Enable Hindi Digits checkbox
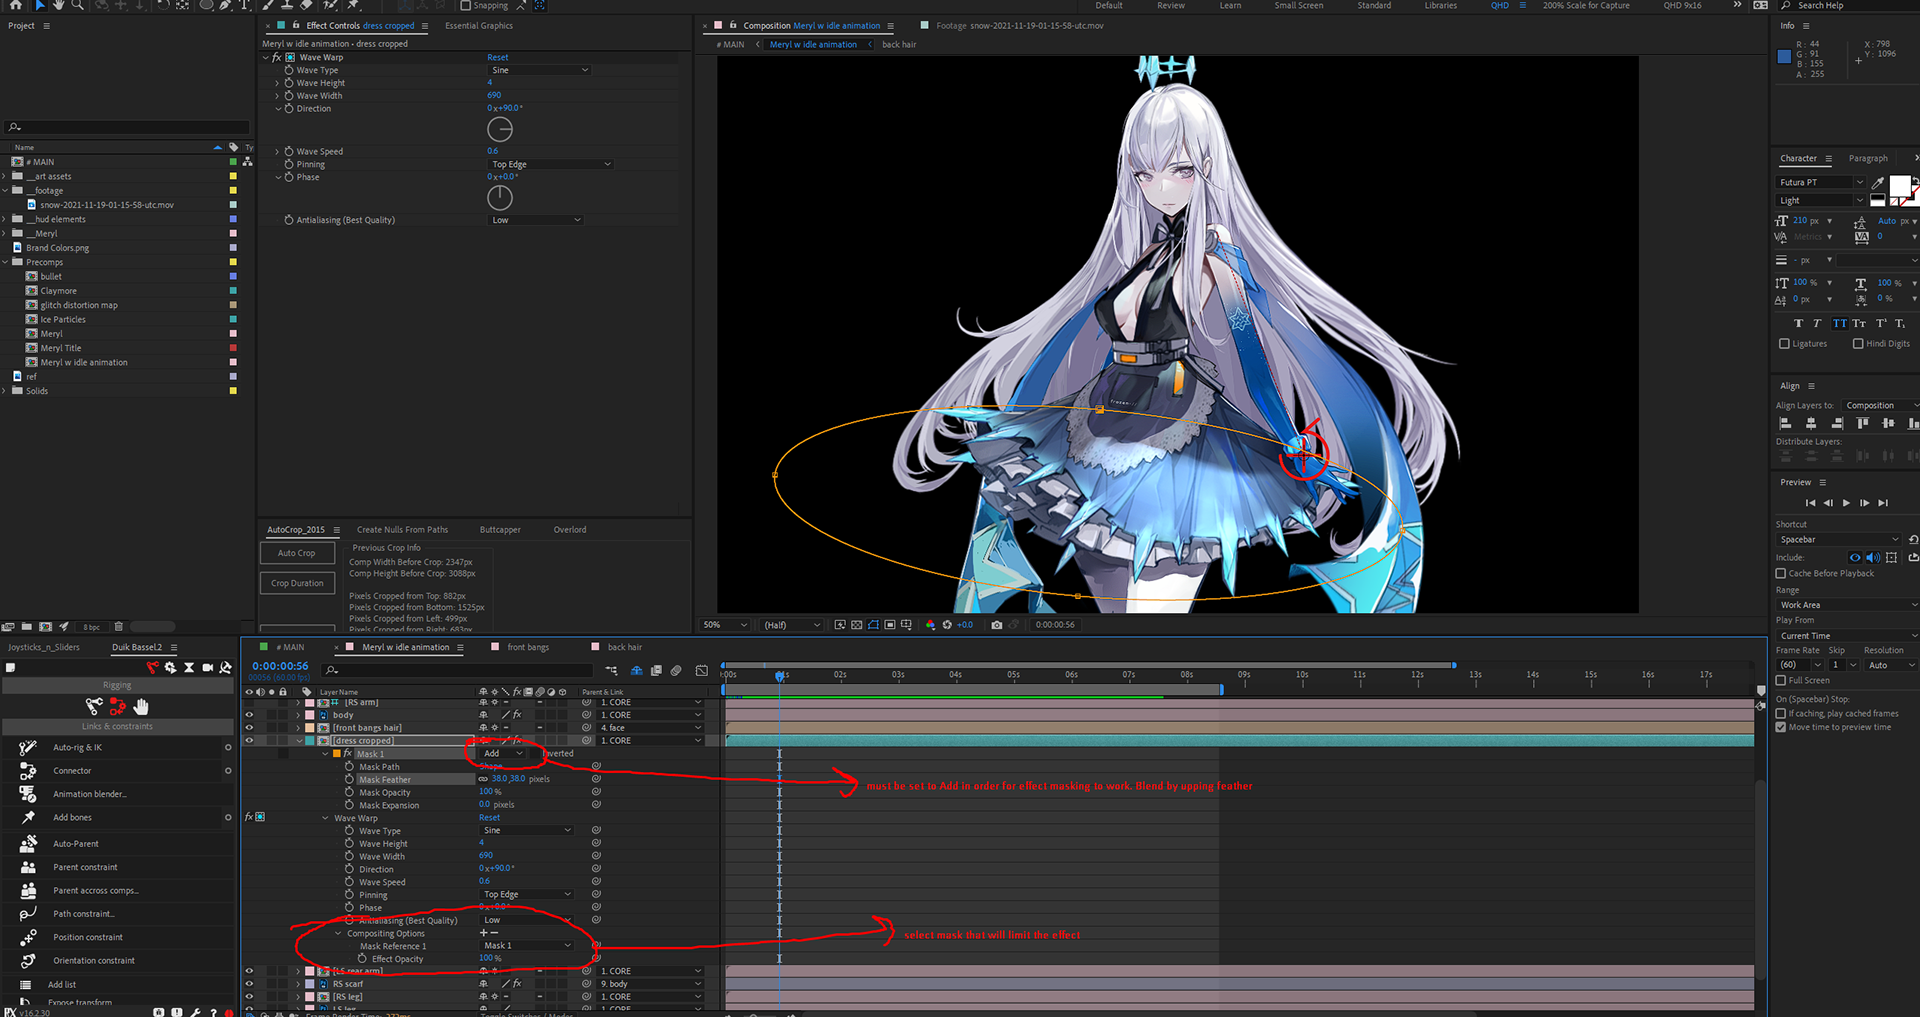1920x1017 pixels. [x=1858, y=344]
